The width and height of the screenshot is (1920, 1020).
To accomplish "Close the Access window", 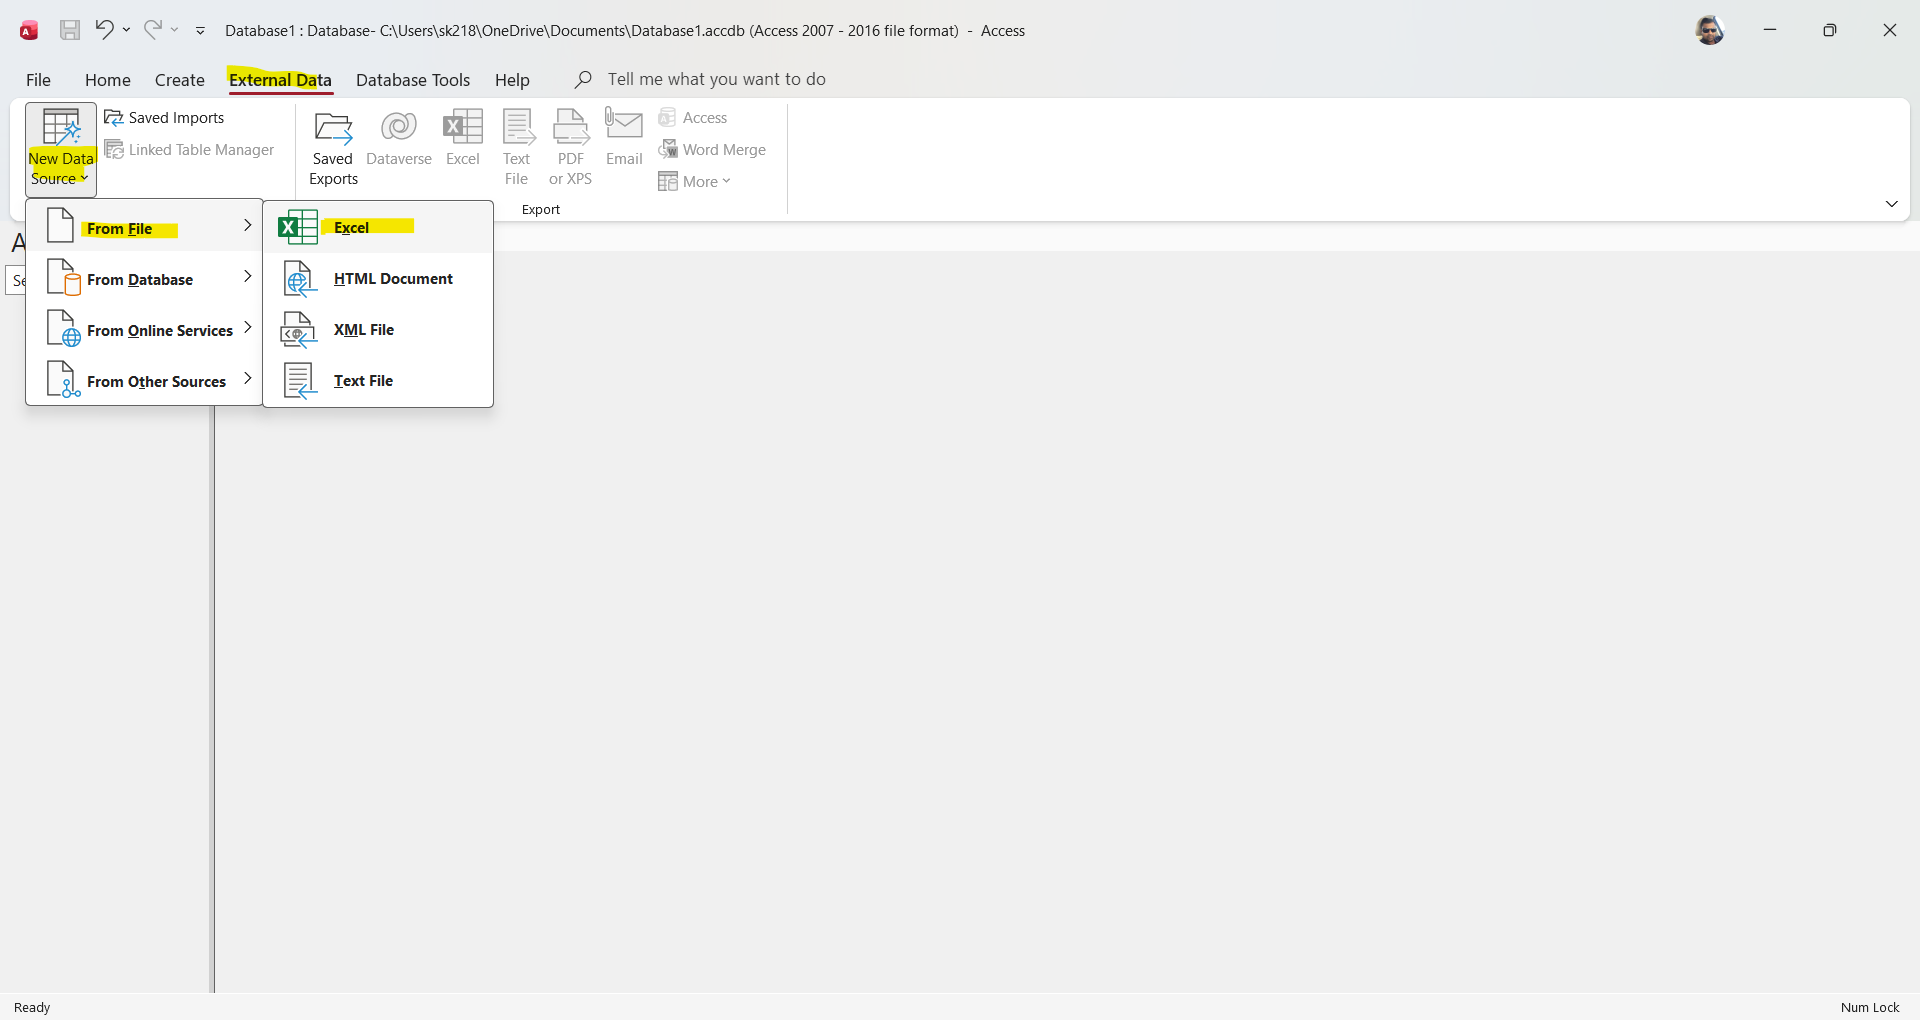I will (1890, 30).
